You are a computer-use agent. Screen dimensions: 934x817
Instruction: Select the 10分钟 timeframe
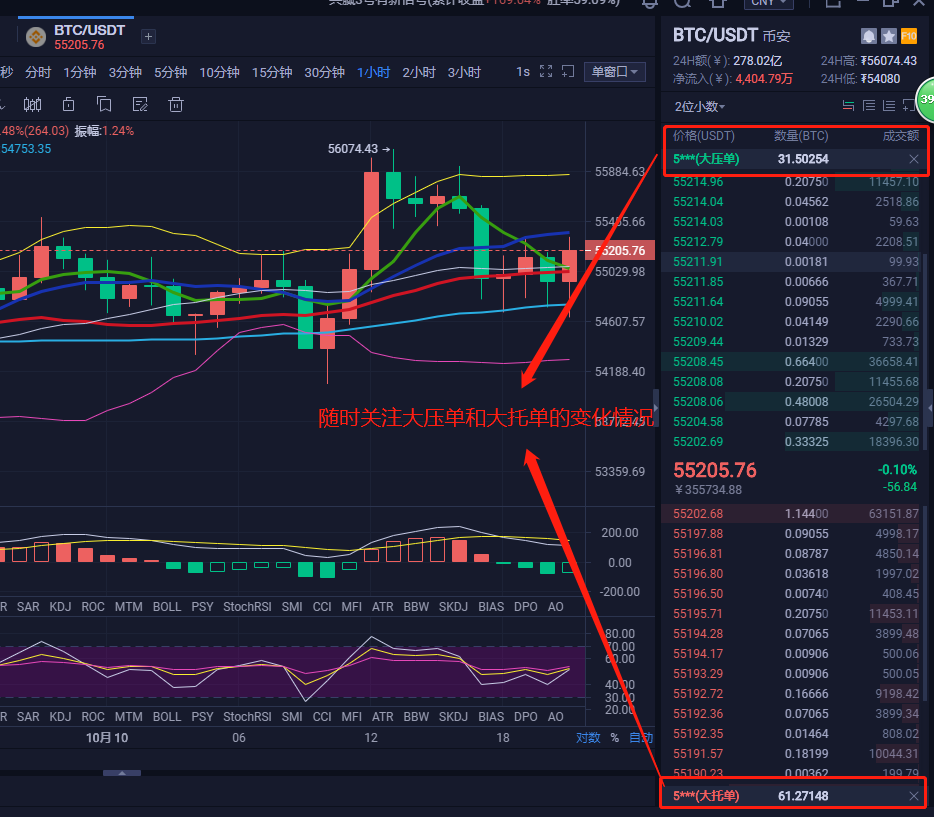click(219, 73)
